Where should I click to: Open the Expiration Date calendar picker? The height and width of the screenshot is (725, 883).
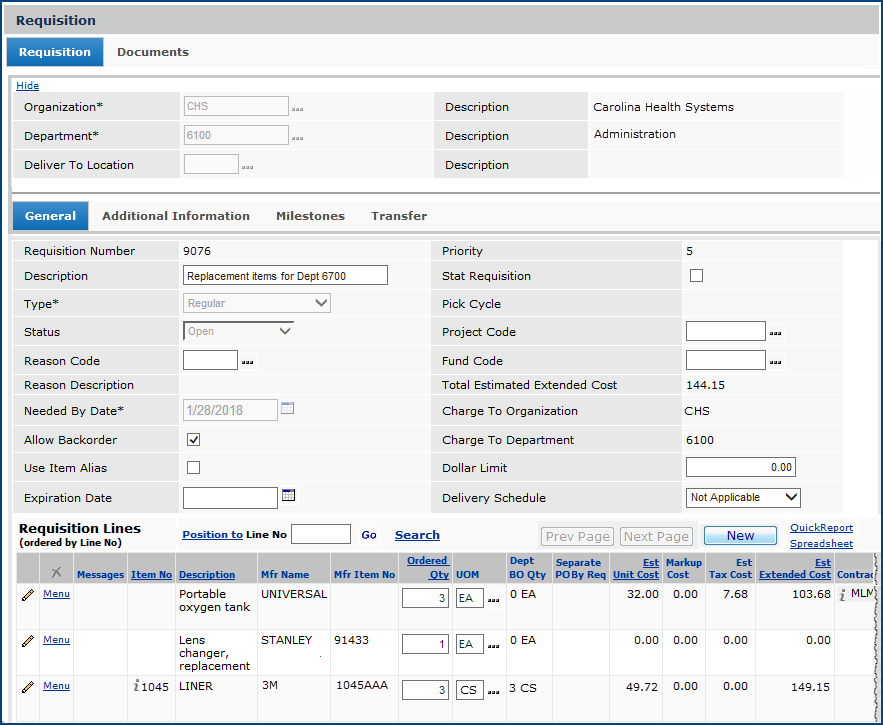pyautogui.click(x=289, y=495)
